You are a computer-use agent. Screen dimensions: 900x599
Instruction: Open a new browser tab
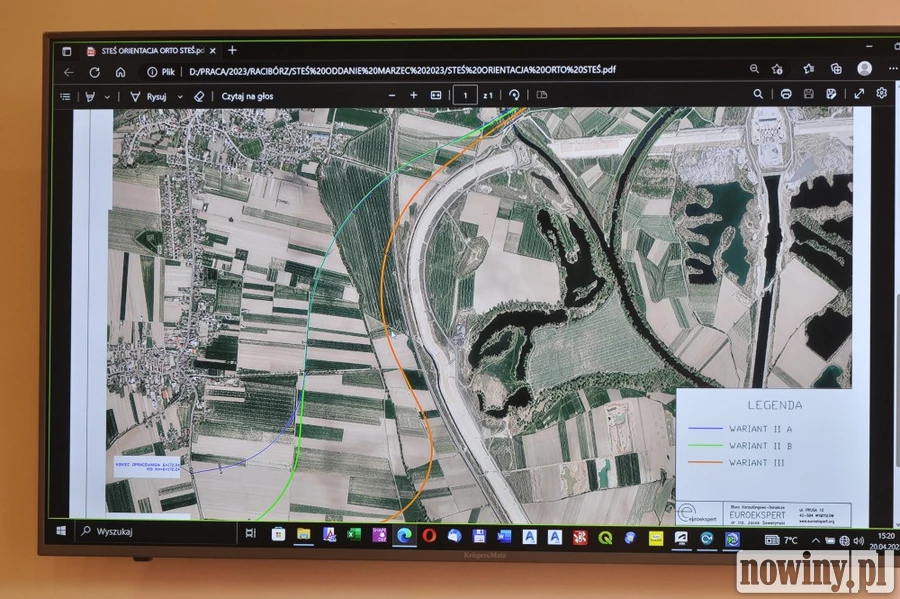pyautogui.click(x=232, y=50)
